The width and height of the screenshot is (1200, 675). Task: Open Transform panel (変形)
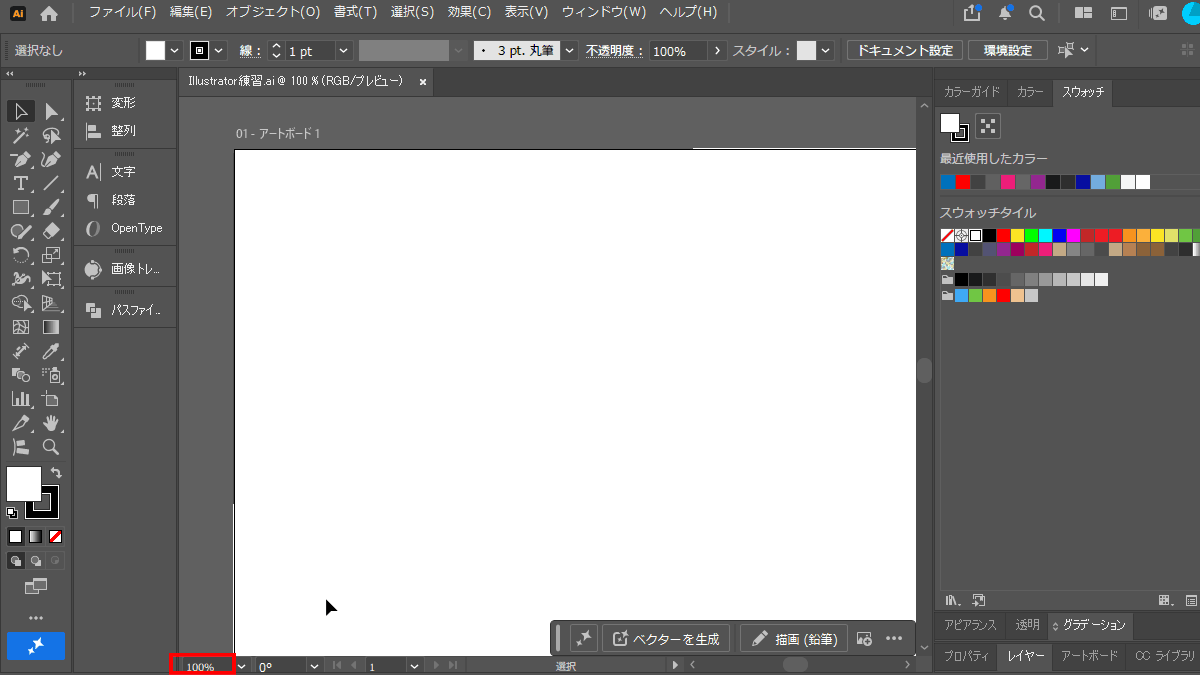tap(124, 103)
